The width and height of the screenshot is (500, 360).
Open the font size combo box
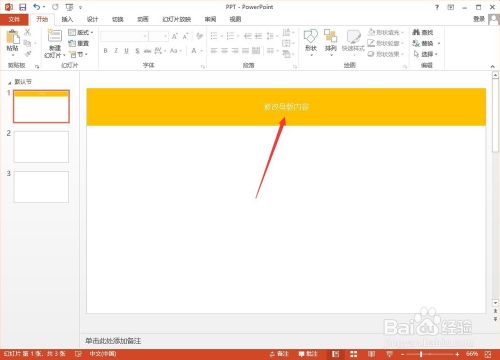point(159,36)
